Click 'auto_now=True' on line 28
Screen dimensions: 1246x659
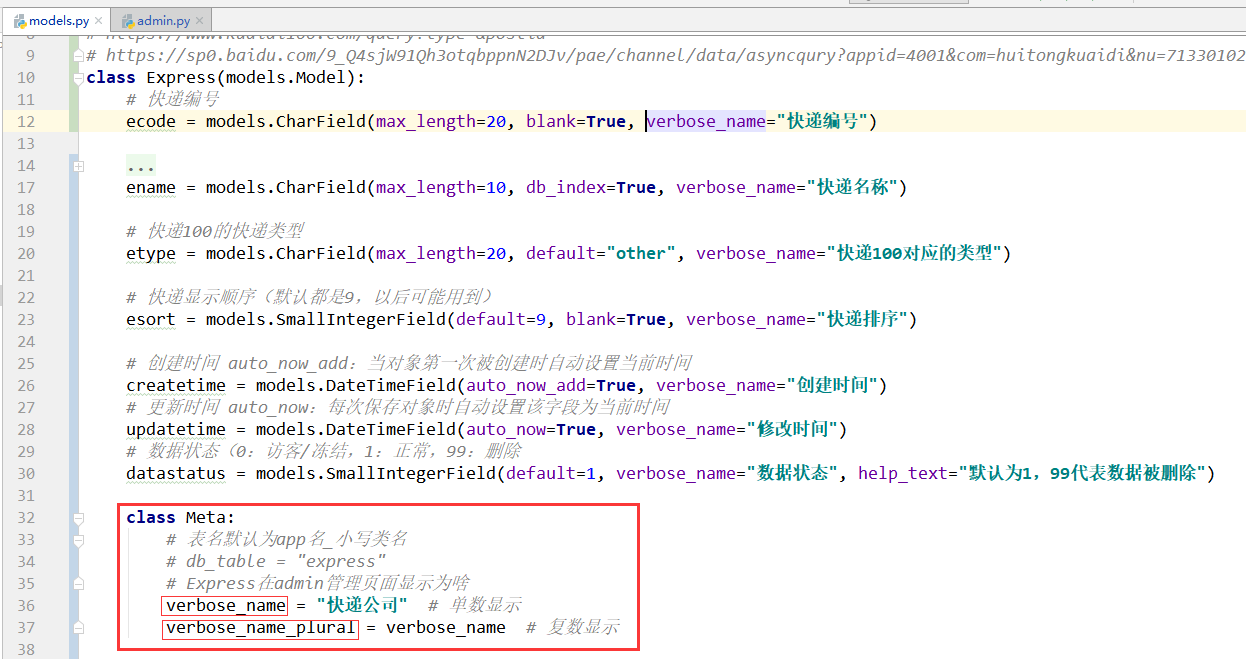pyautogui.click(x=531, y=430)
